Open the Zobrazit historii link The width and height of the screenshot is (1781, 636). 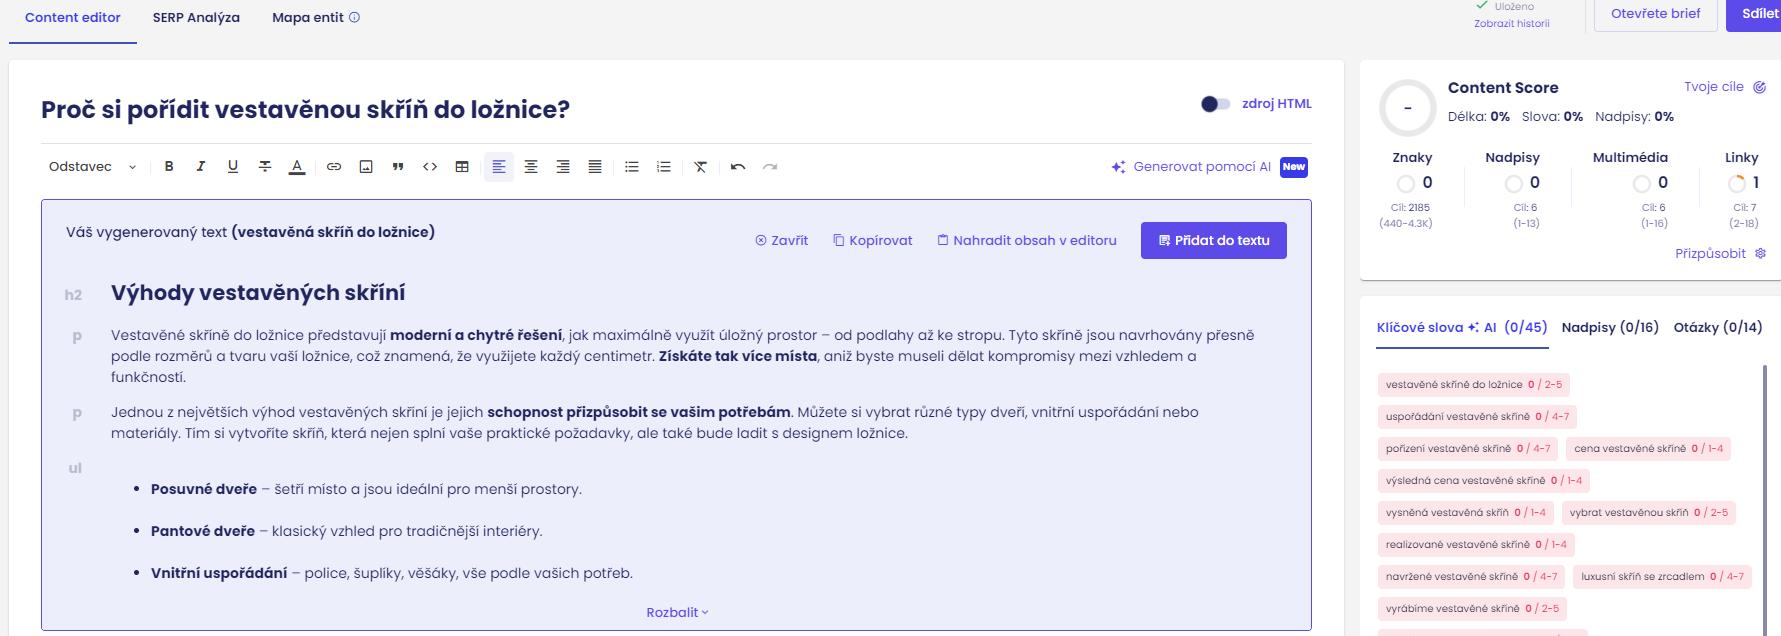click(x=1511, y=24)
